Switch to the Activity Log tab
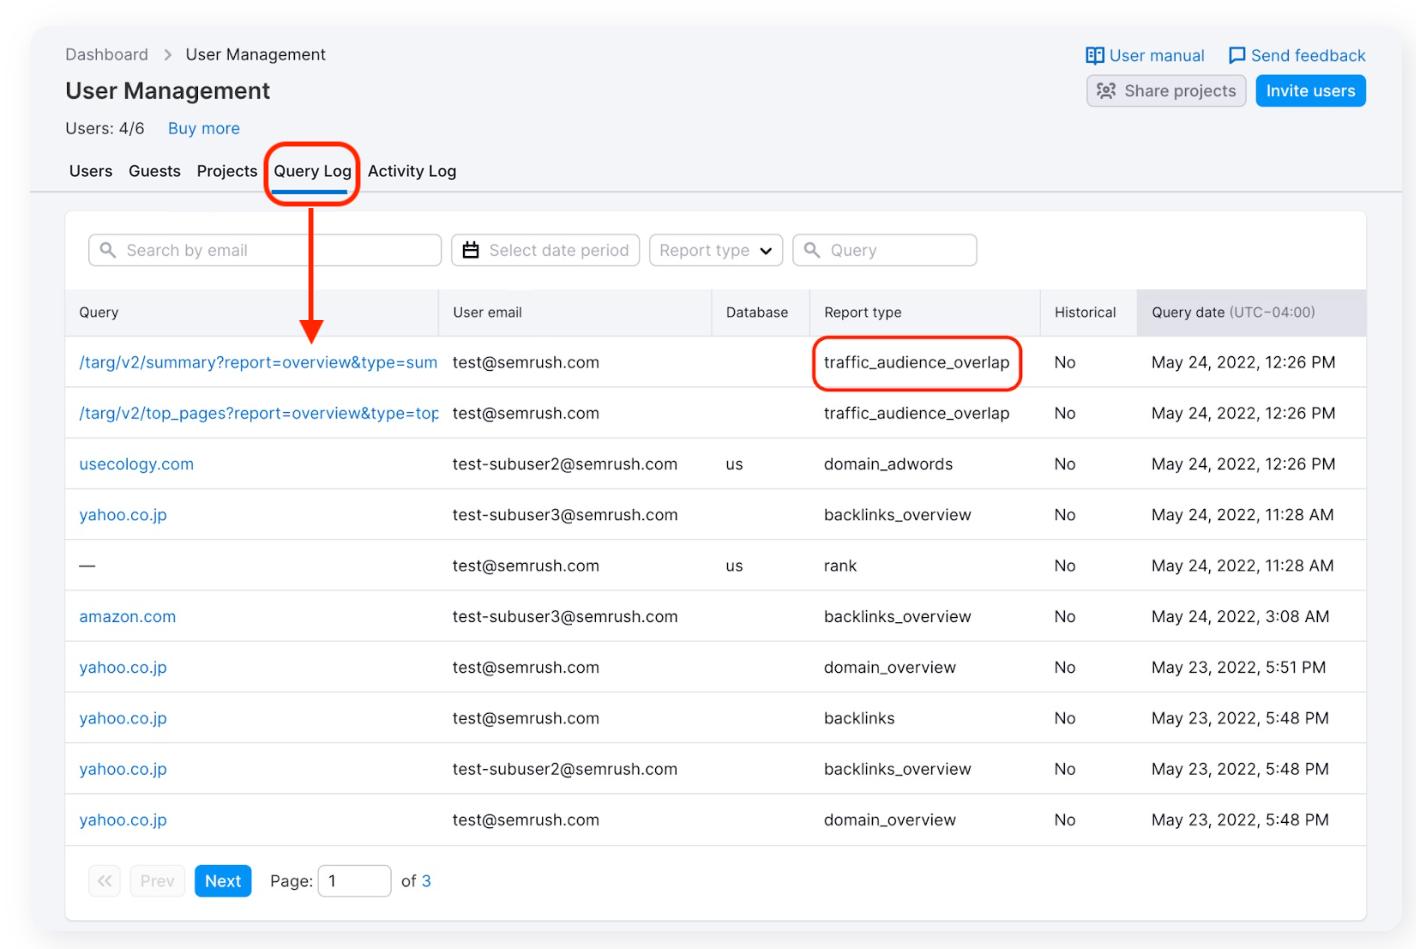Image resolution: width=1416 pixels, height=949 pixels. [x=411, y=171]
